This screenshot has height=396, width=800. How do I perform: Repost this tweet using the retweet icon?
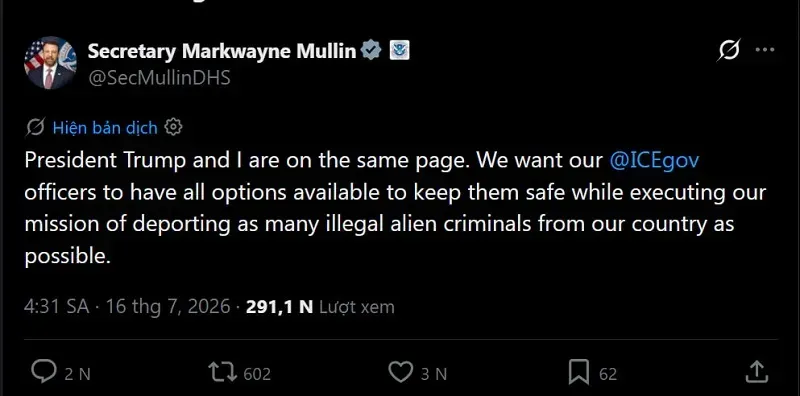(x=223, y=373)
